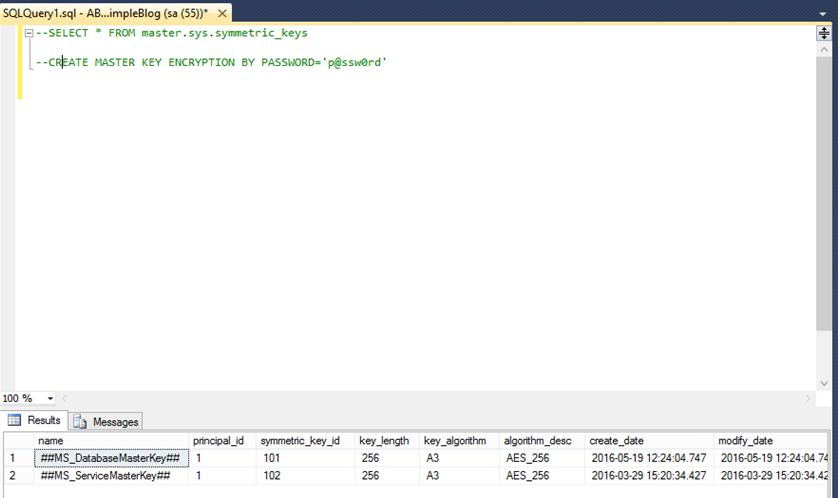Click the modify_date column header
Viewport: 840px width, 498px height.
(x=770, y=441)
